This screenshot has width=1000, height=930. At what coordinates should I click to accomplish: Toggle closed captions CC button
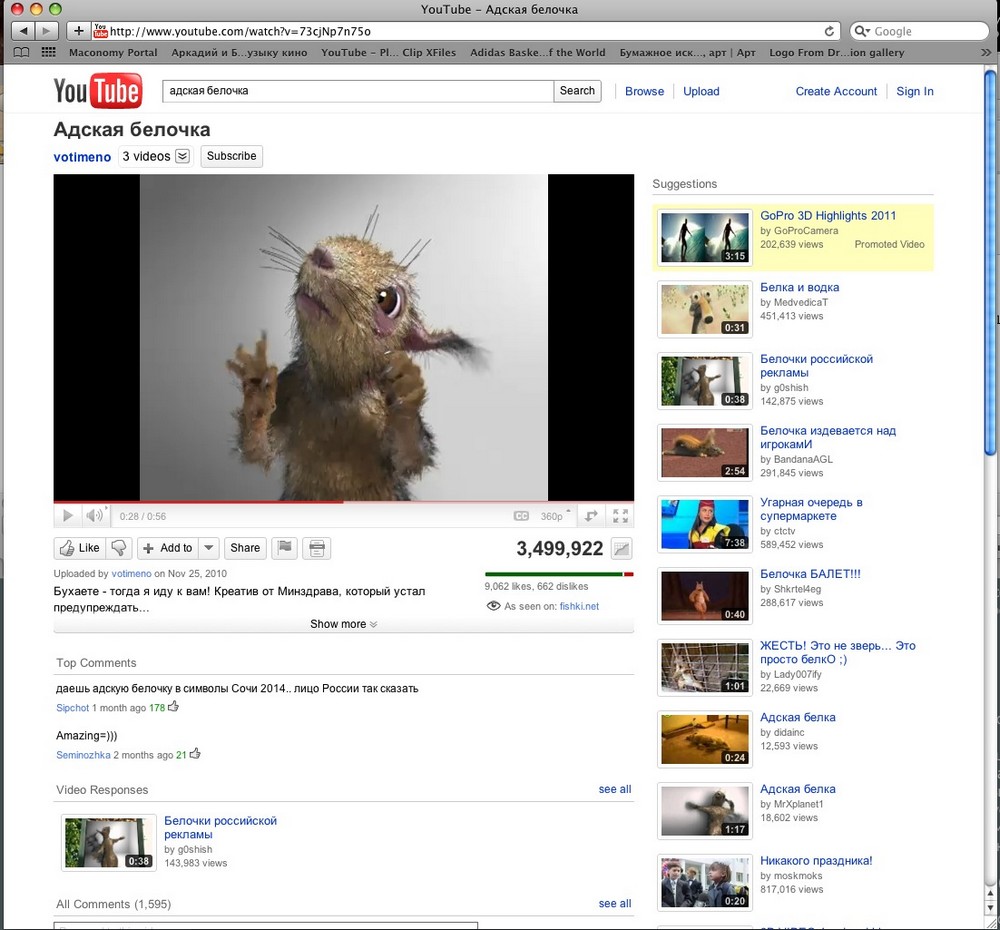click(521, 516)
